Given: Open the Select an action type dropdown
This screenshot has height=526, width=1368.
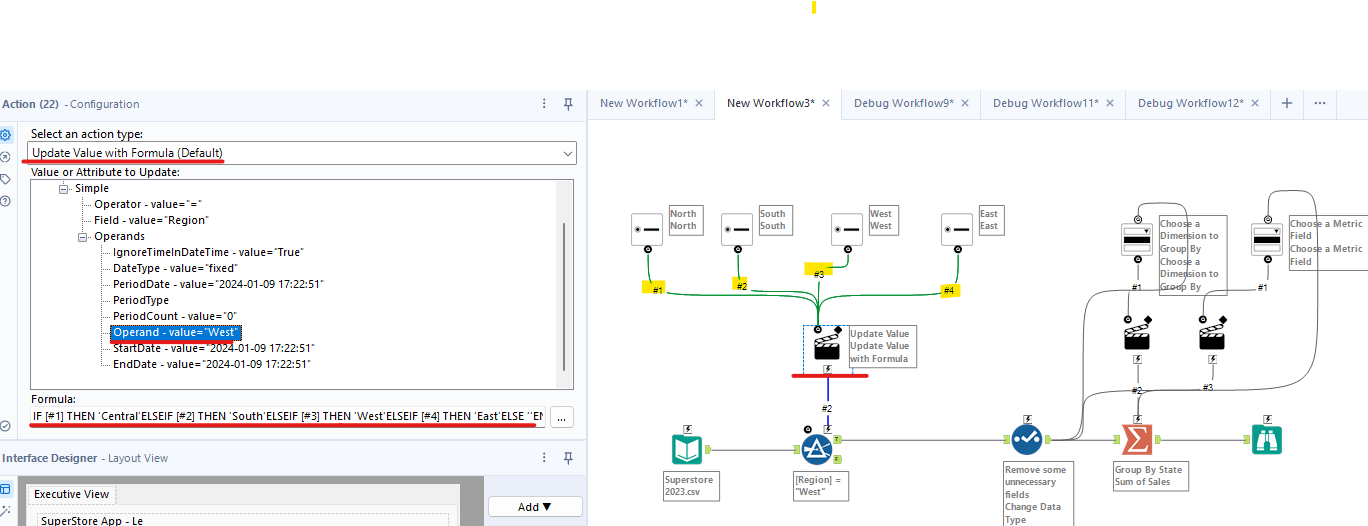Looking at the screenshot, I should (x=303, y=153).
